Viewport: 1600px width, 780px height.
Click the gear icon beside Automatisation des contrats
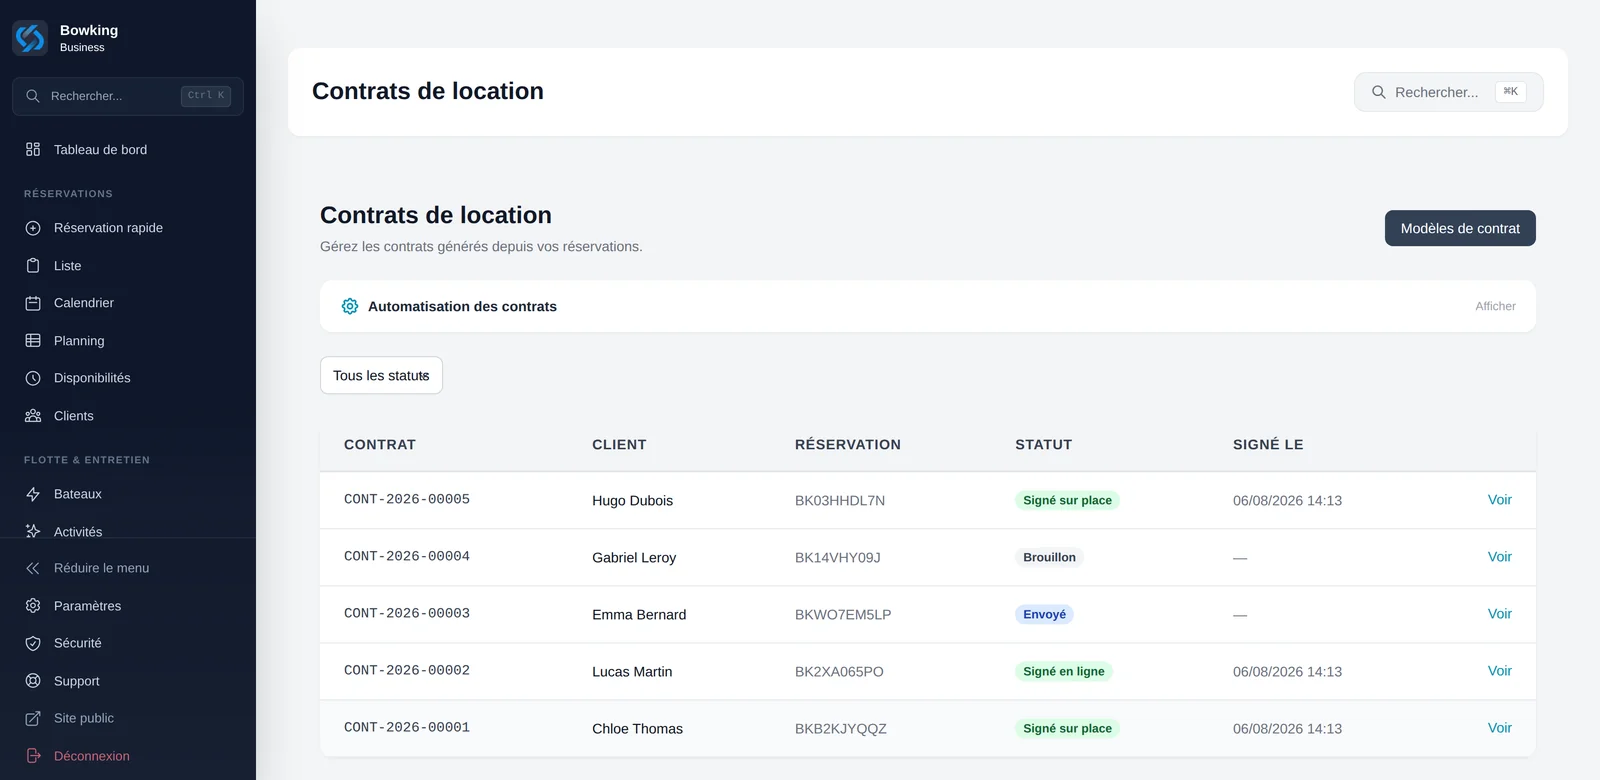coord(350,306)
